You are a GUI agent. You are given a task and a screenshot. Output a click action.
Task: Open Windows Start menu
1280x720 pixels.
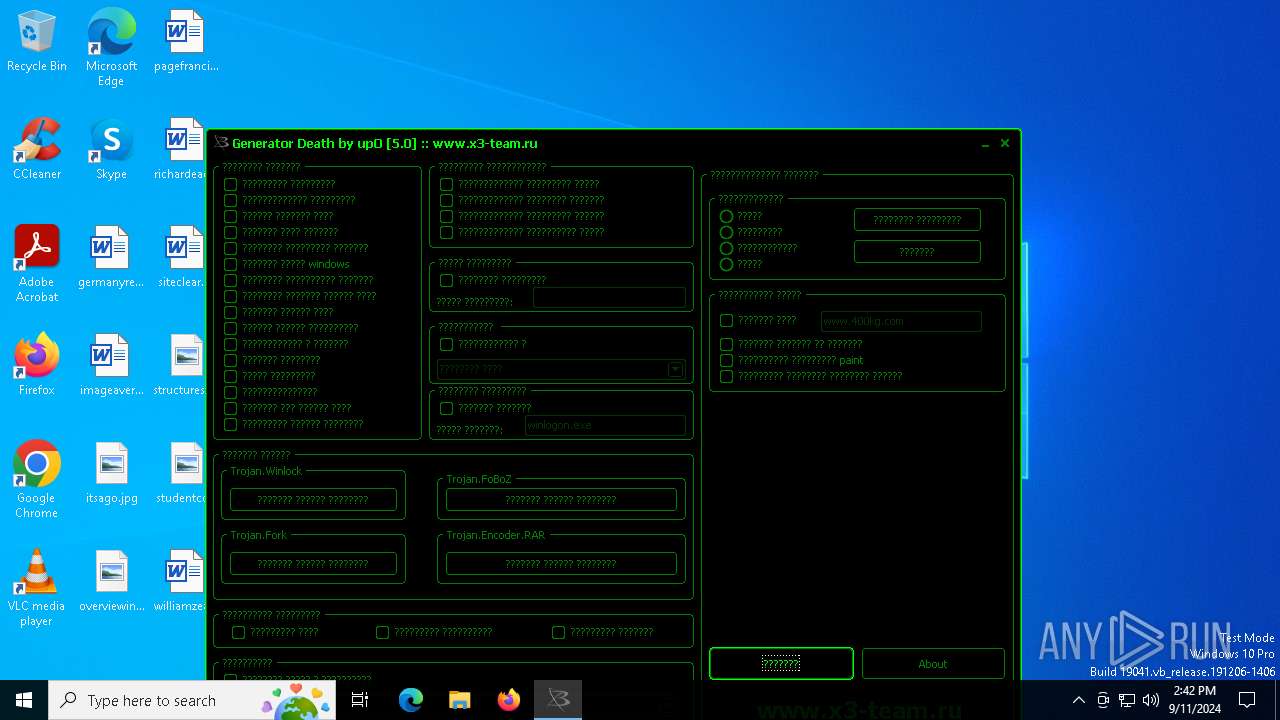(x=24, y=700)
